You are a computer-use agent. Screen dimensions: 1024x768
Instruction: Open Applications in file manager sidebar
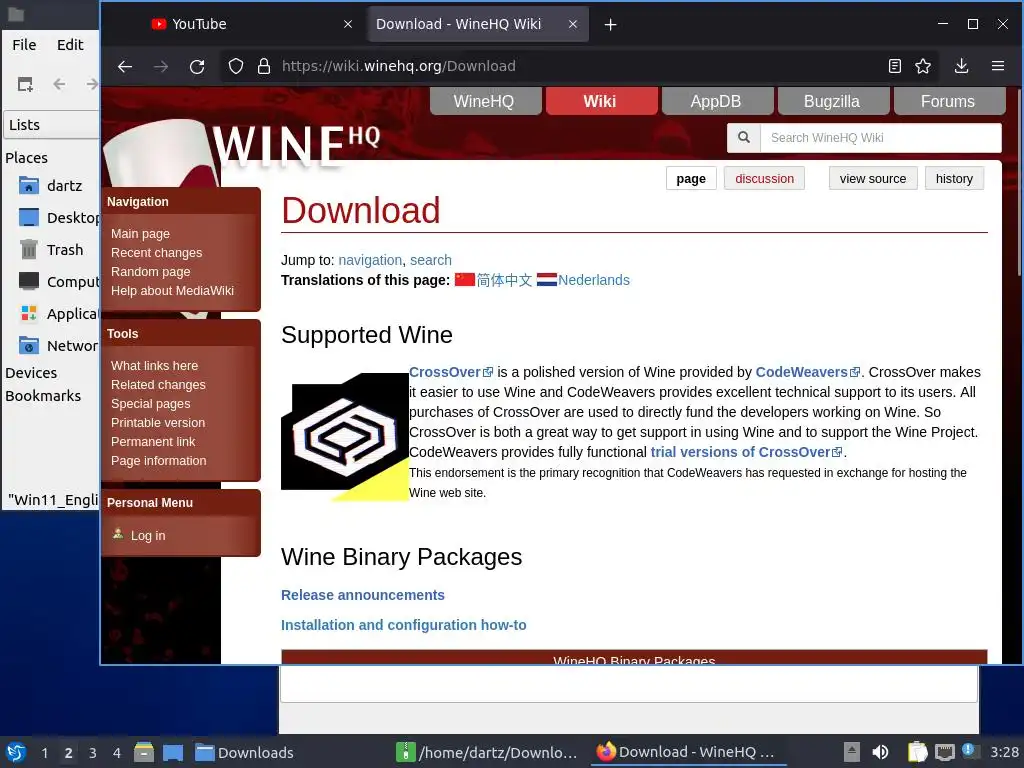pyautogui.click(x=59, y=313)
